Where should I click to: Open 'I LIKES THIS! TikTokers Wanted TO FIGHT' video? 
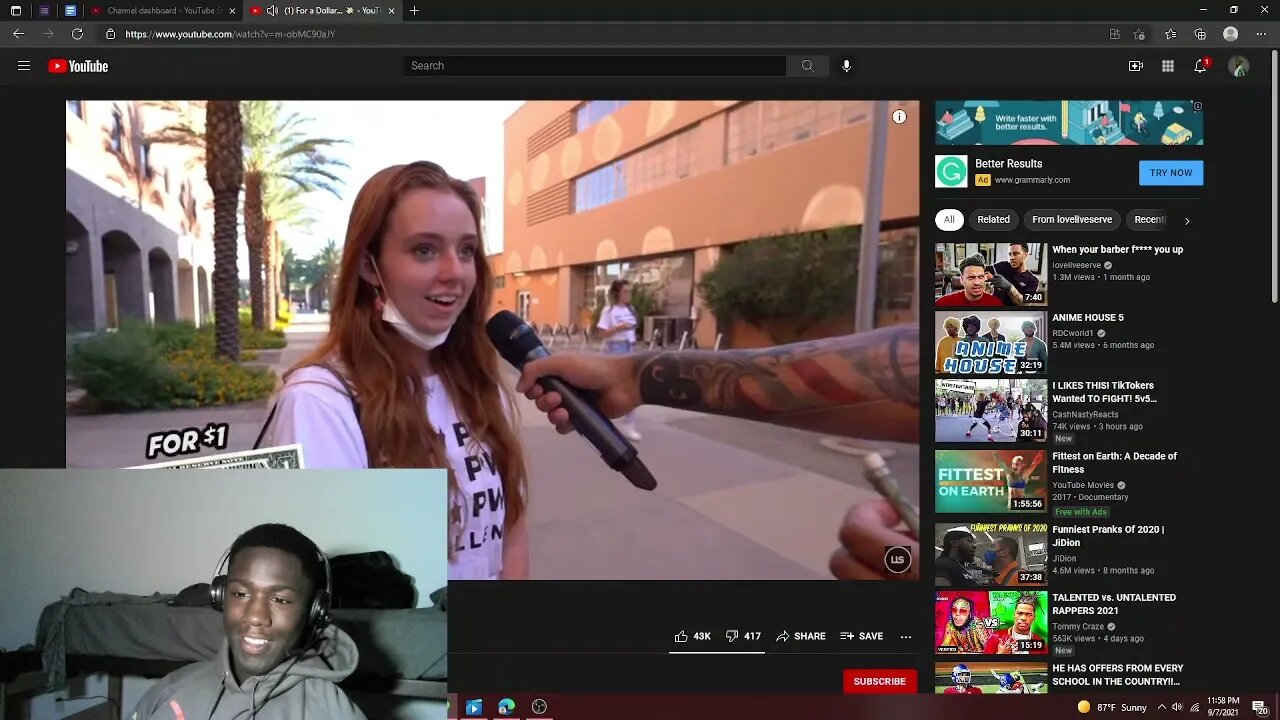click(1104, 392)
